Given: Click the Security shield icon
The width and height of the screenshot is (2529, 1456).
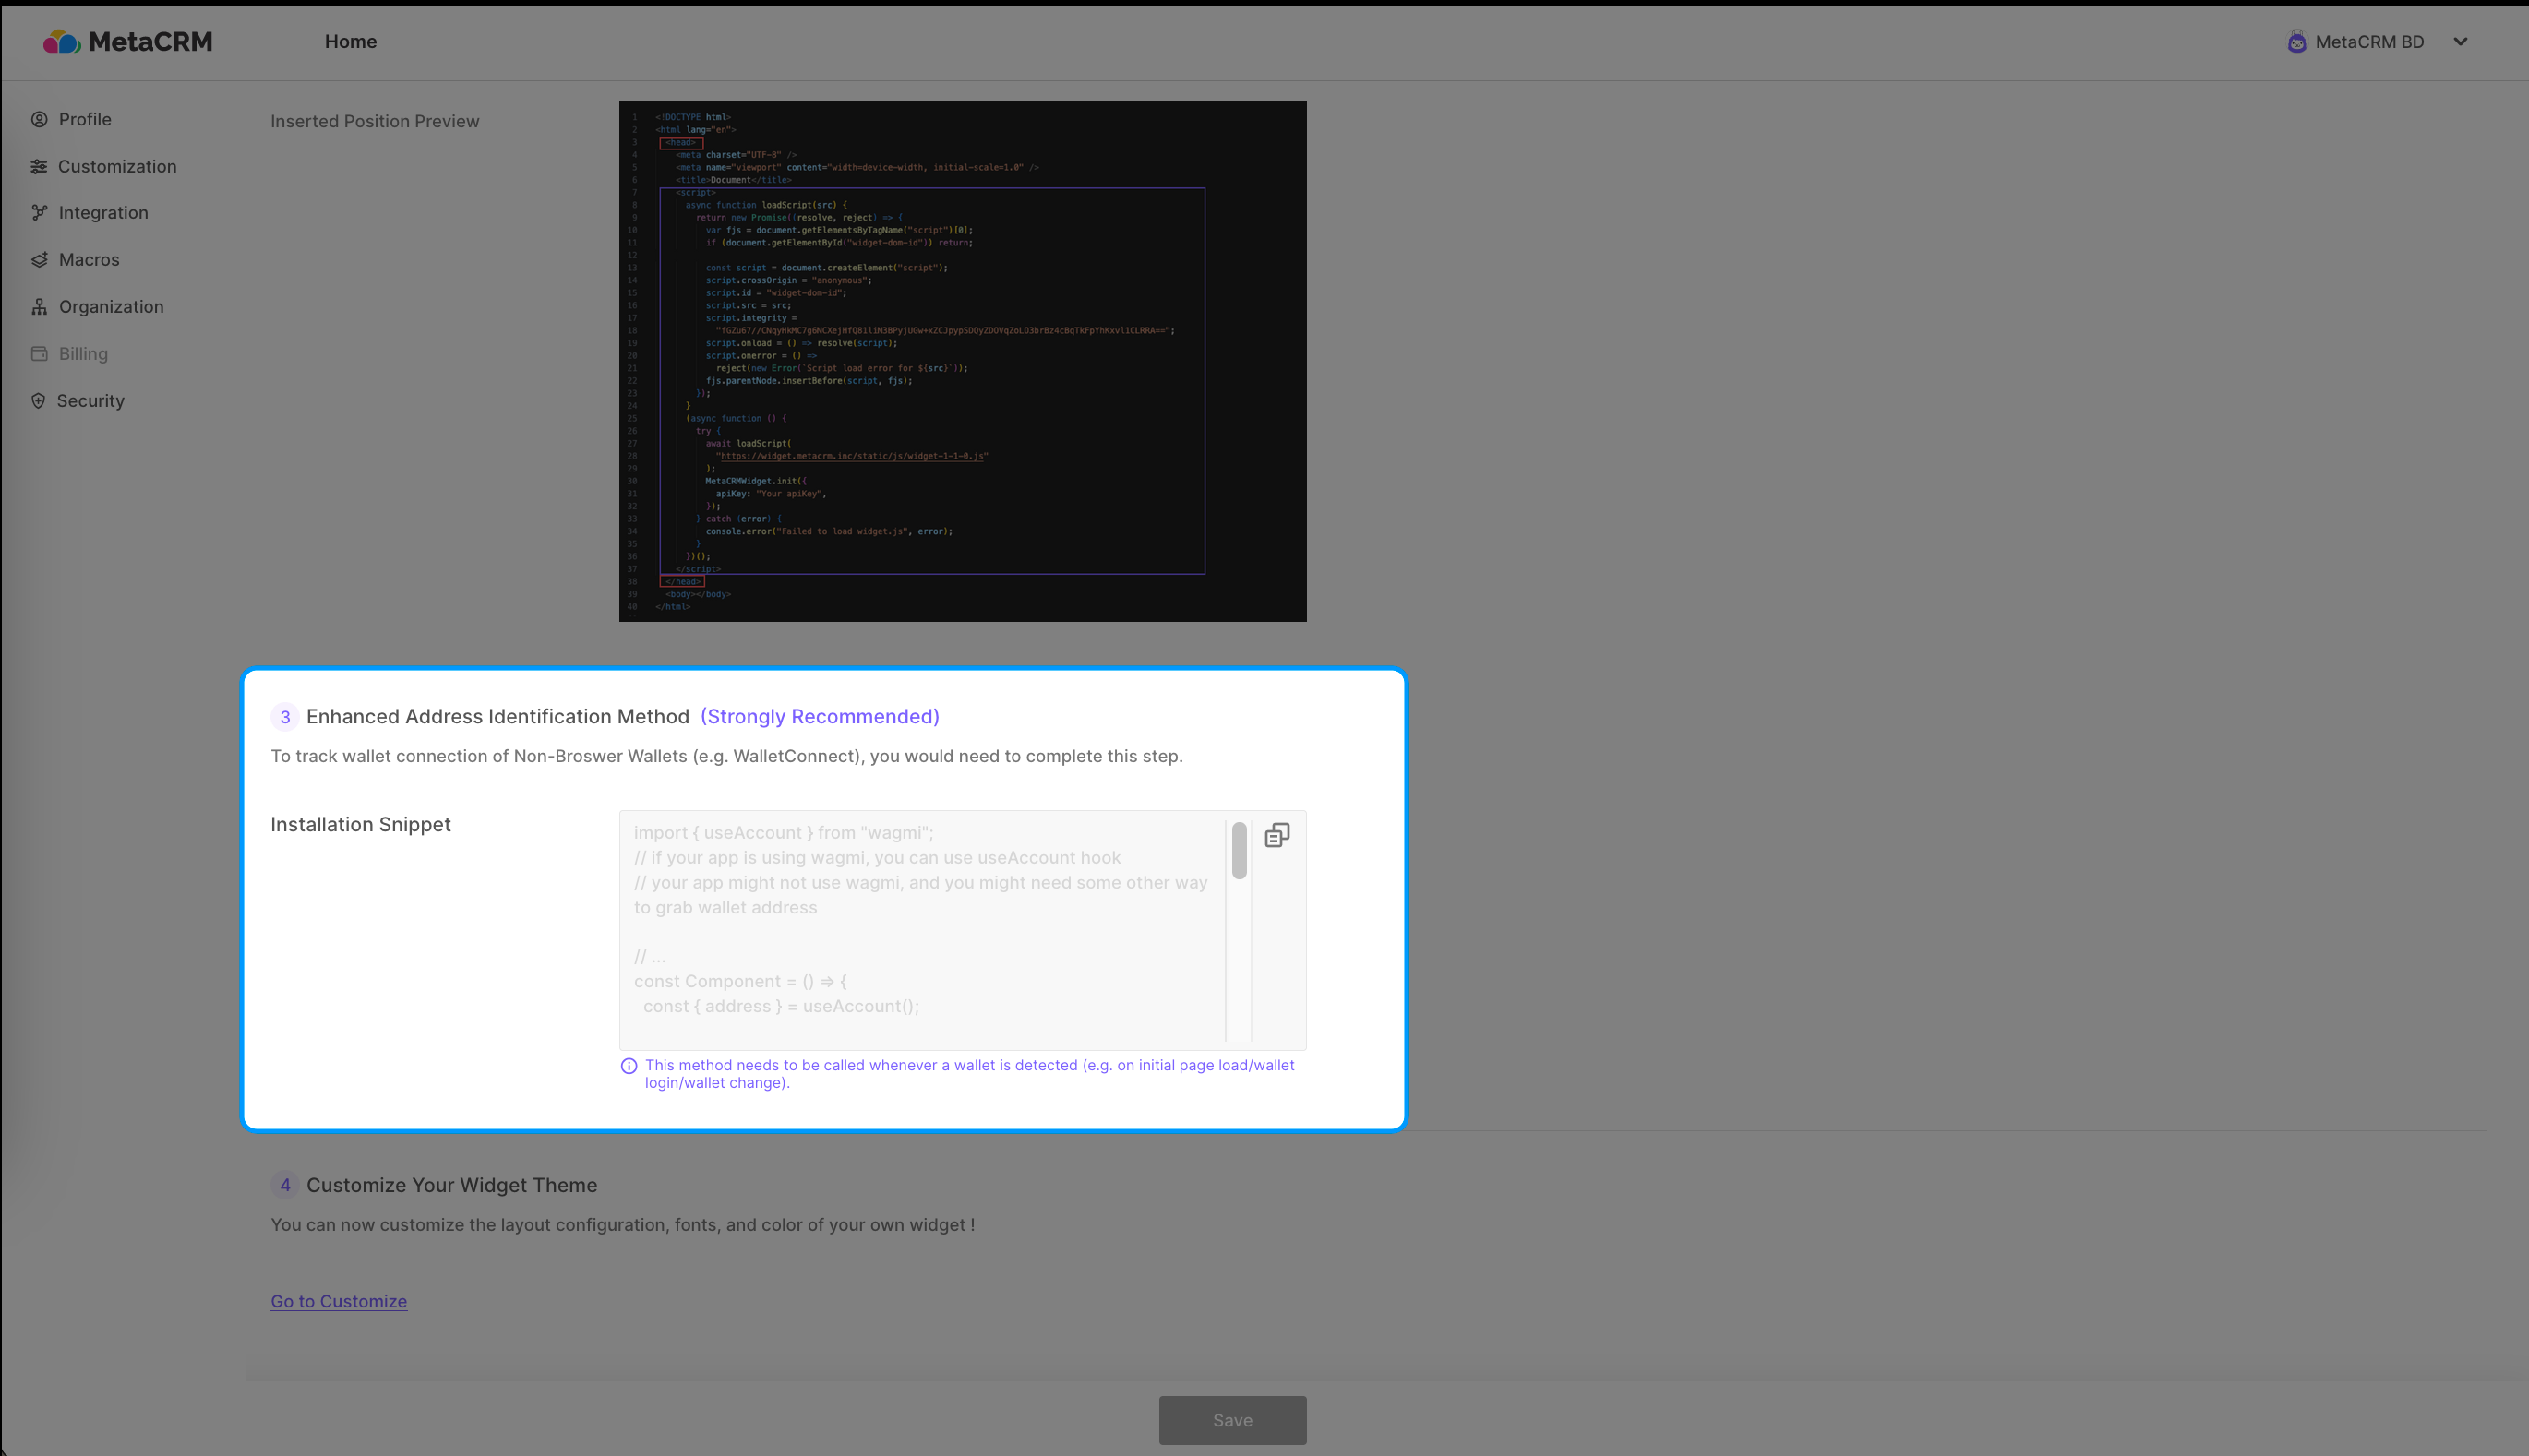Looking at the screenshot, I should (38, 400).
